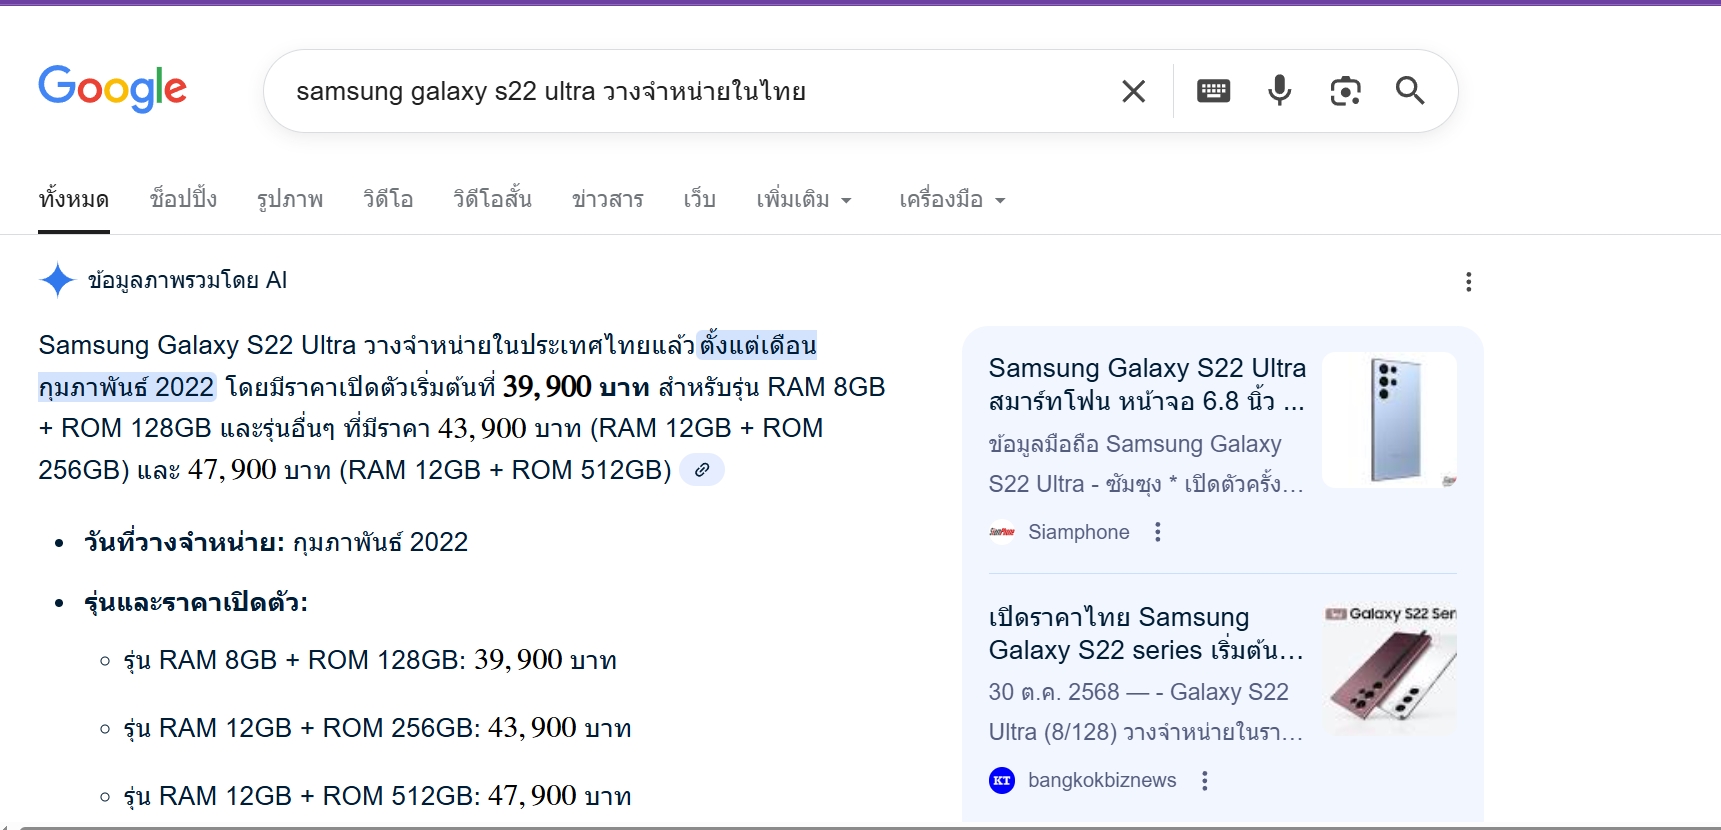This screenshot has height=830, width=1721.
Task: Open the วิดีโอ tab
Action: 388,199
